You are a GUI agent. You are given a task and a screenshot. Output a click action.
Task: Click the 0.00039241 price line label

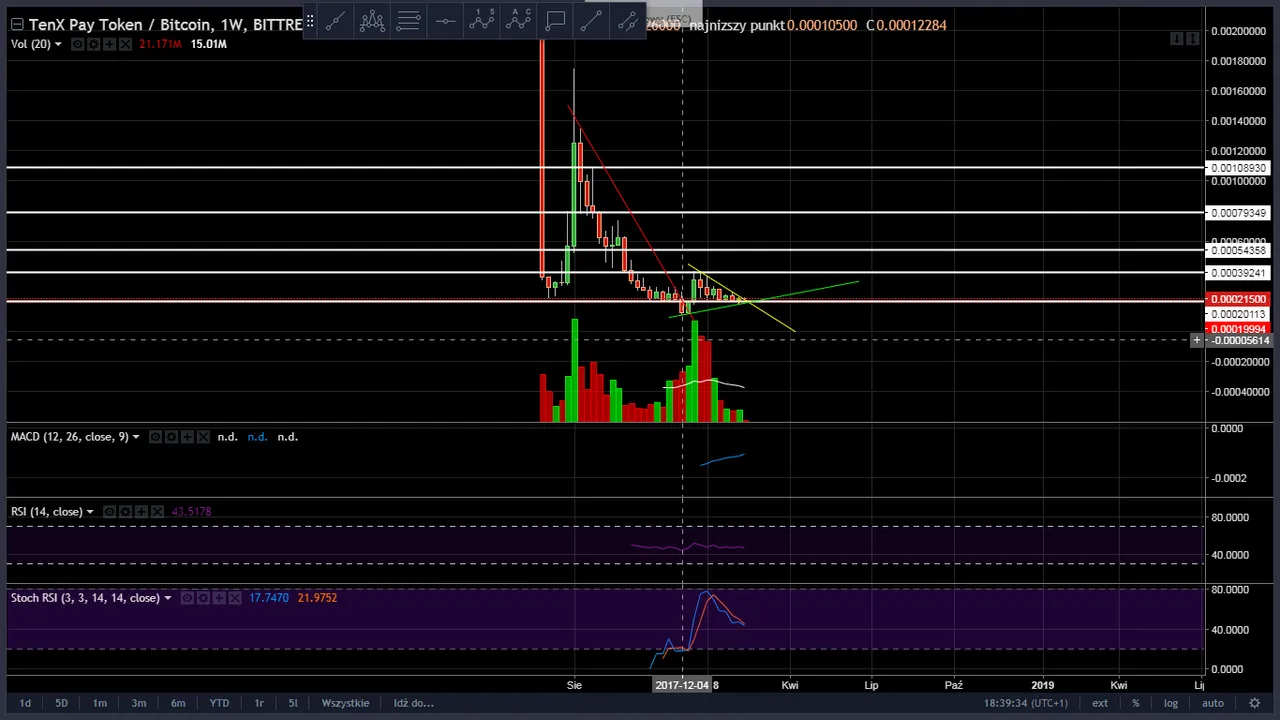(1238, 273)
